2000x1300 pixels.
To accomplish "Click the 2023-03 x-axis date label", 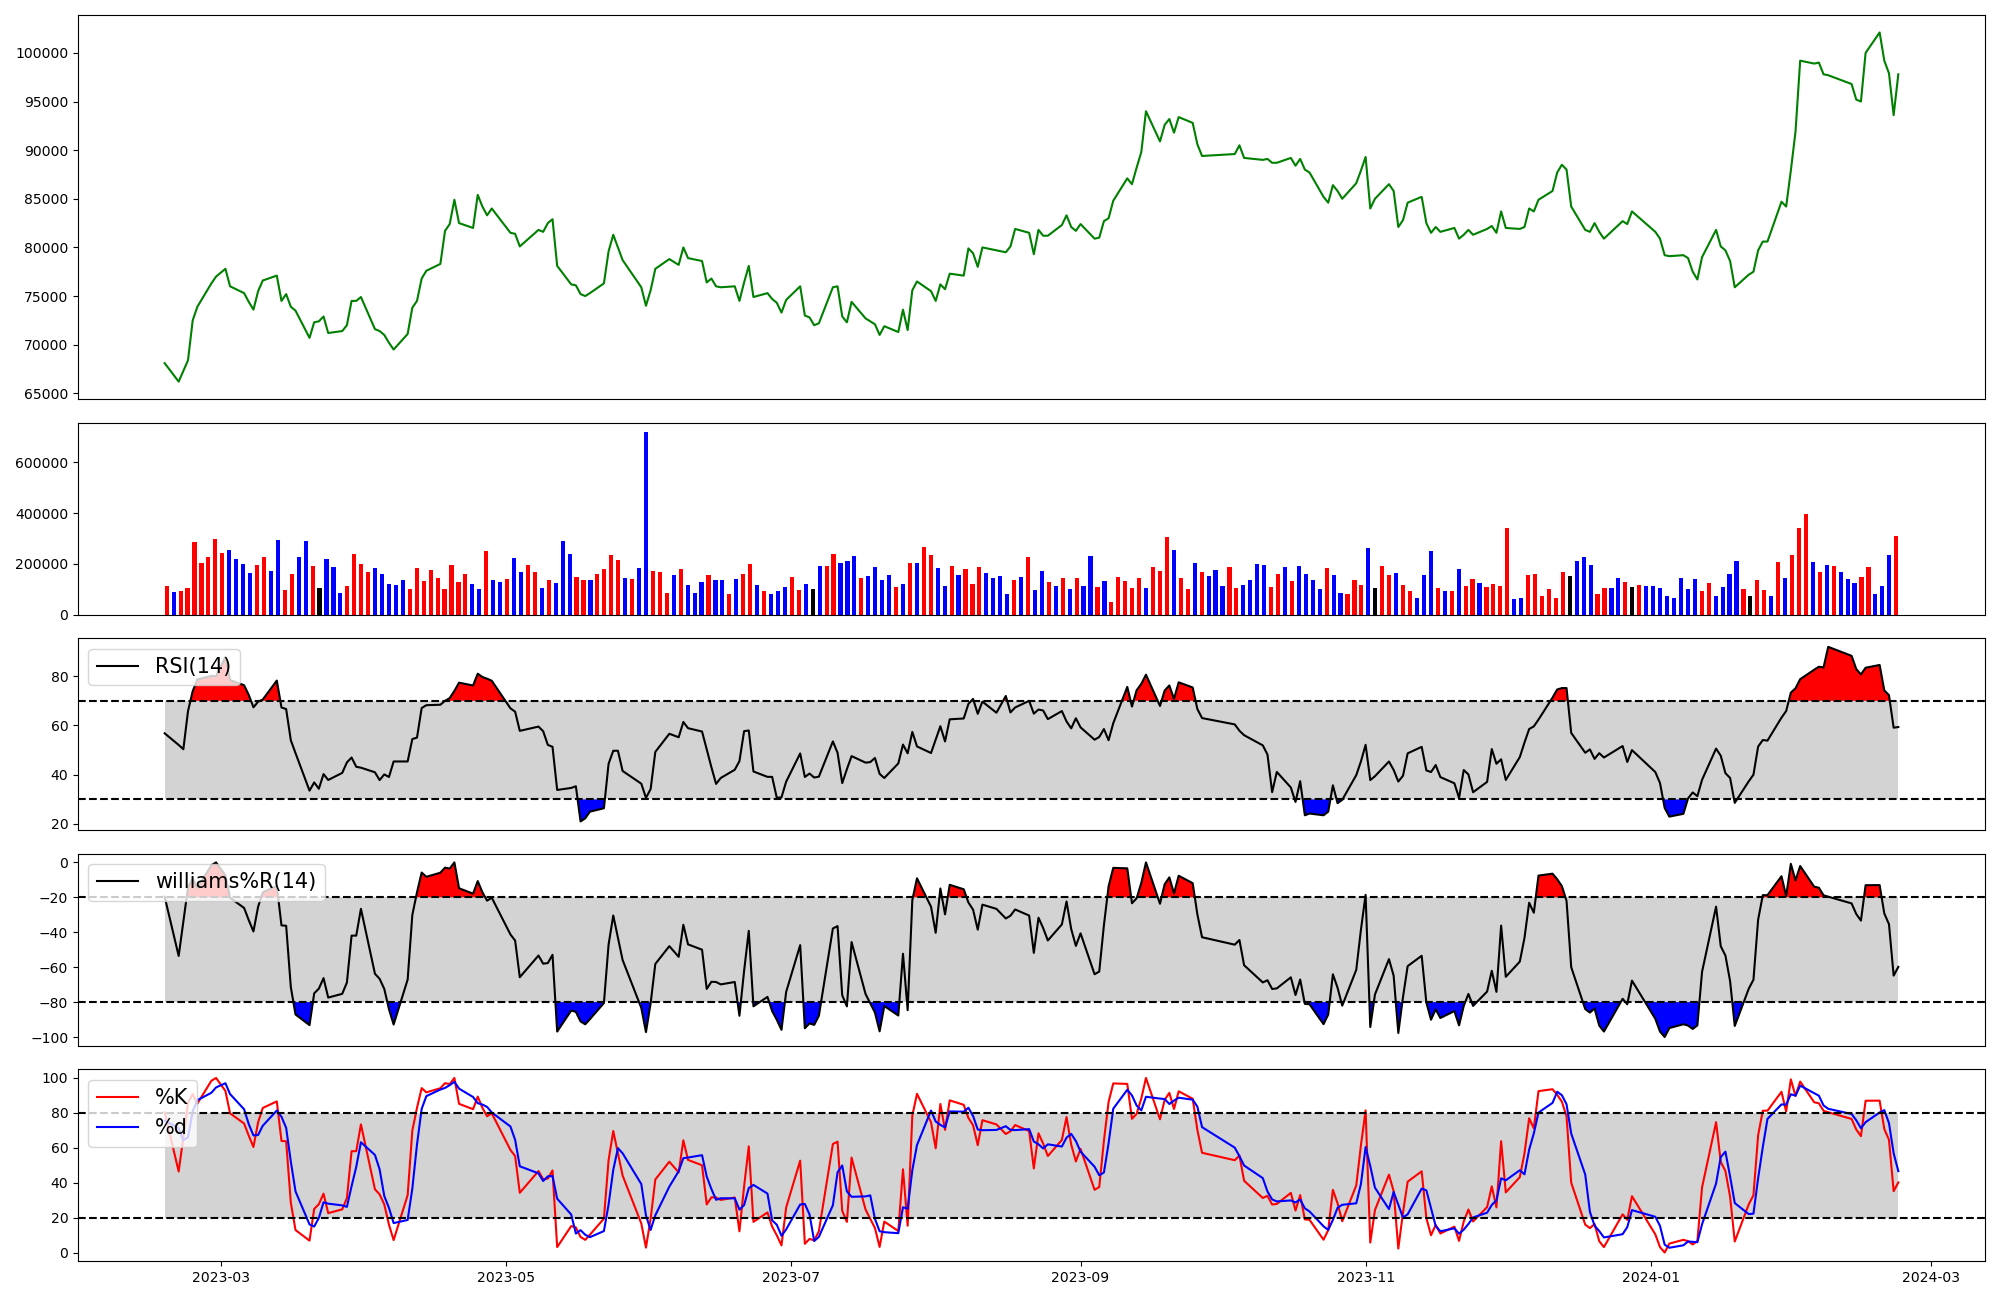I will pyautogui.click(x=221, y=1277).
